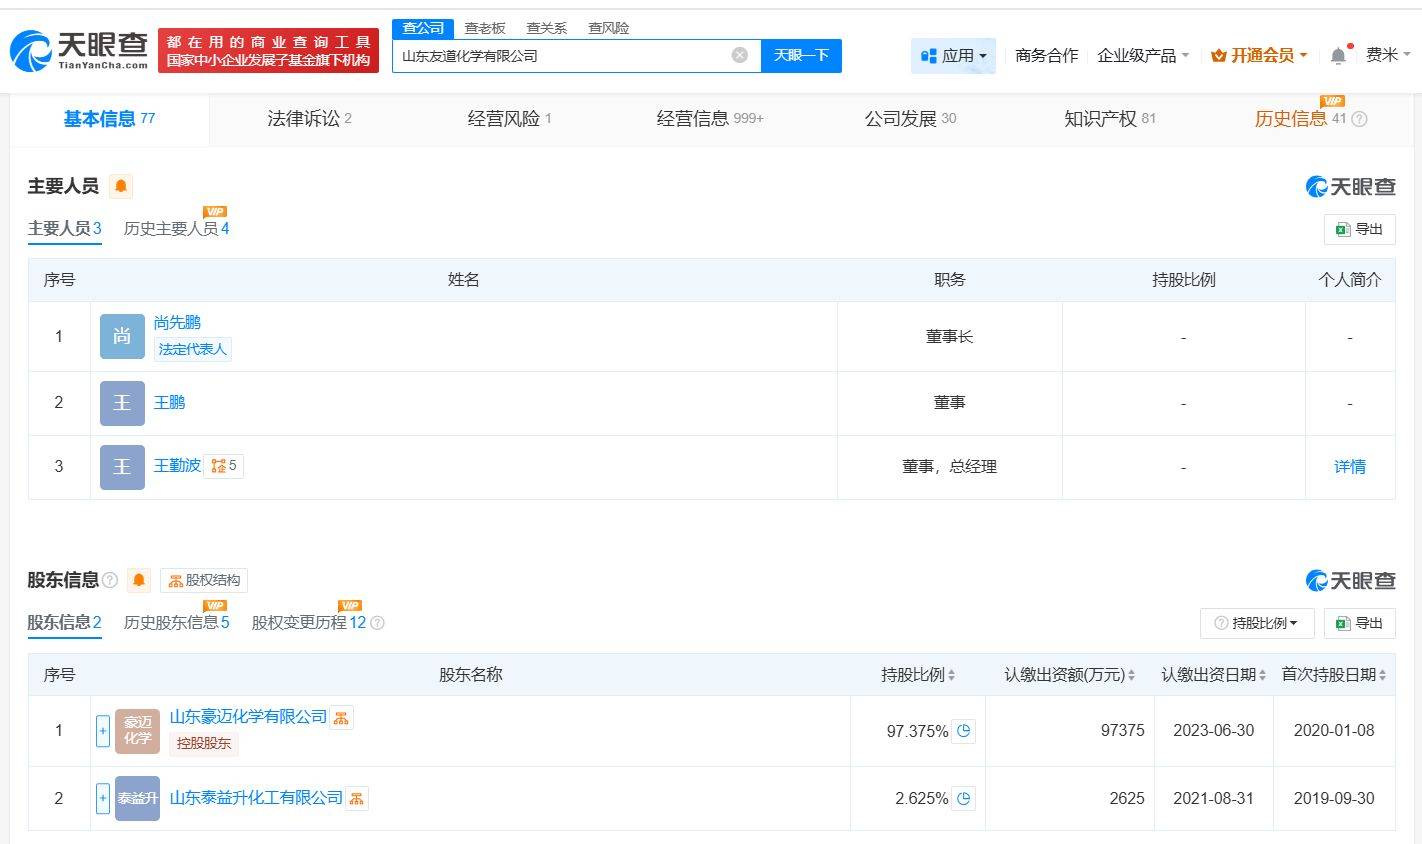Click the notification bell icon in header

click(1338, 56)
